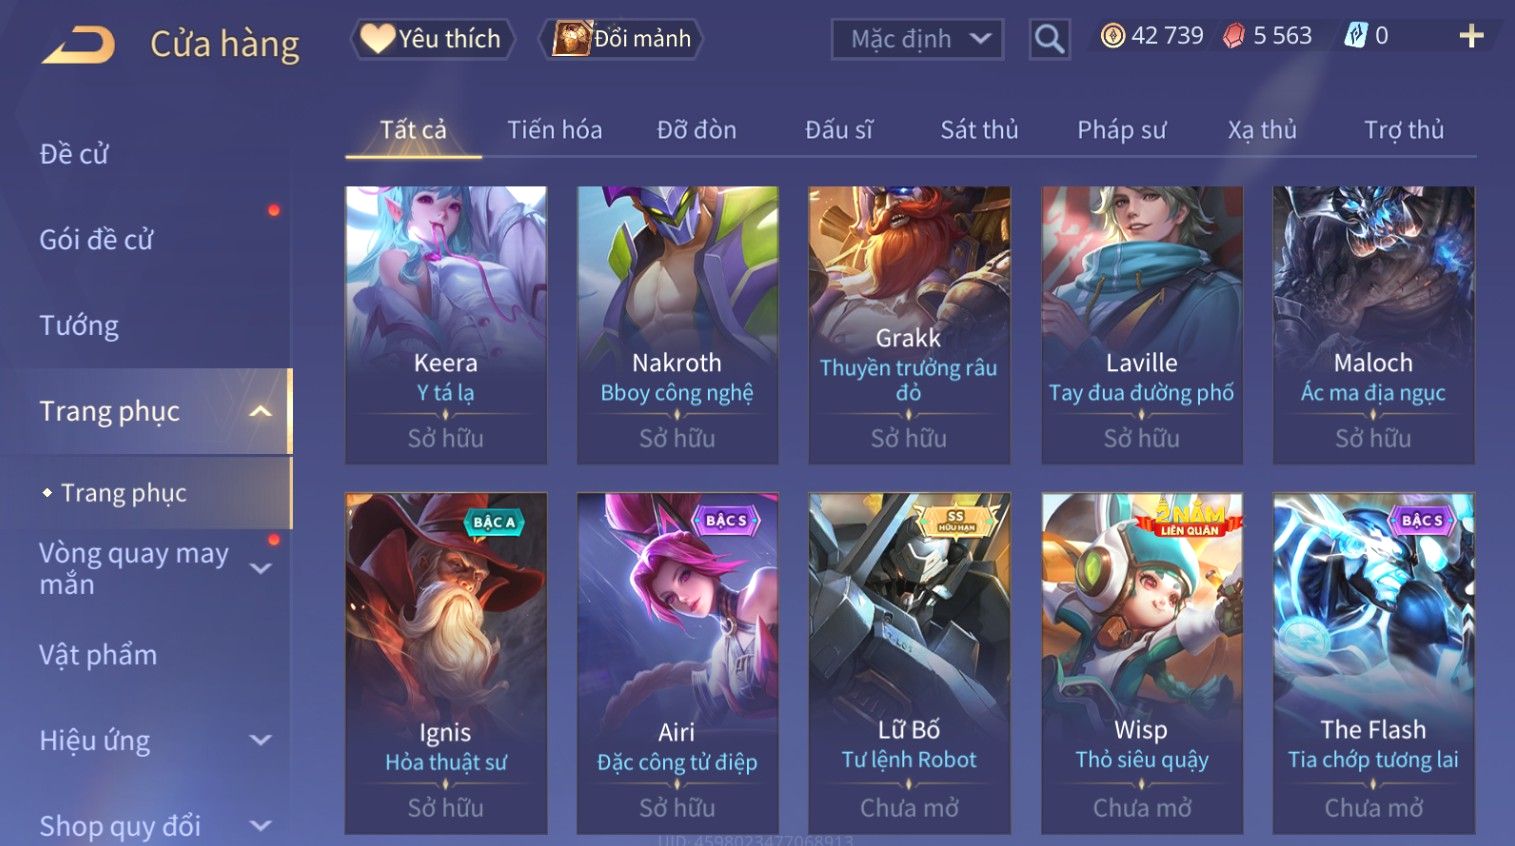Viewport: 1515px width, 846px height.
Task: Tap the red ruby currency icon
Action: (x=1234, y=36)
